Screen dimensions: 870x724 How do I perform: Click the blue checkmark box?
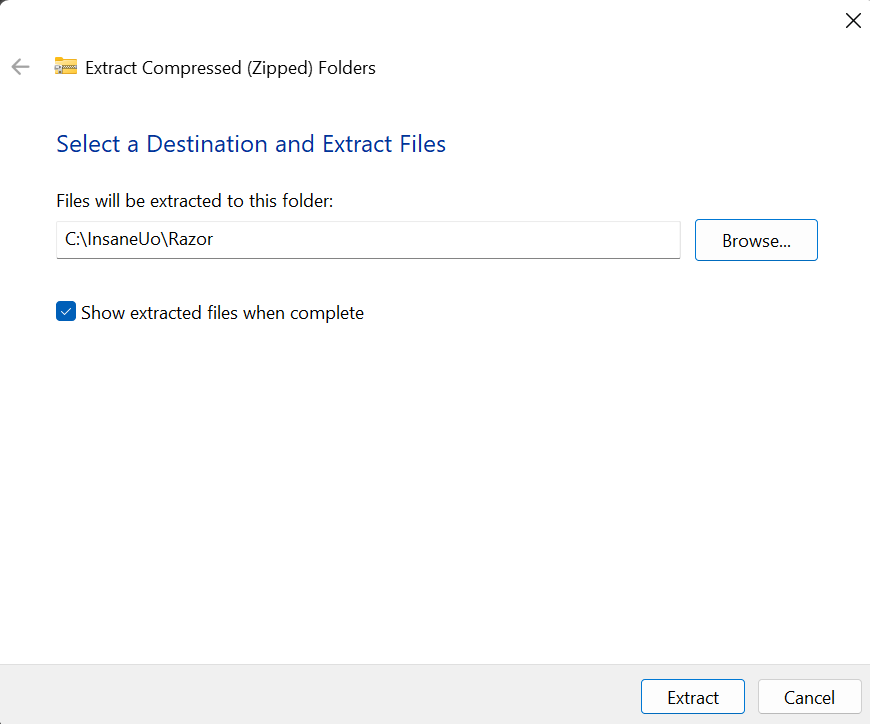pyautogui.click(x=66, y=312)
